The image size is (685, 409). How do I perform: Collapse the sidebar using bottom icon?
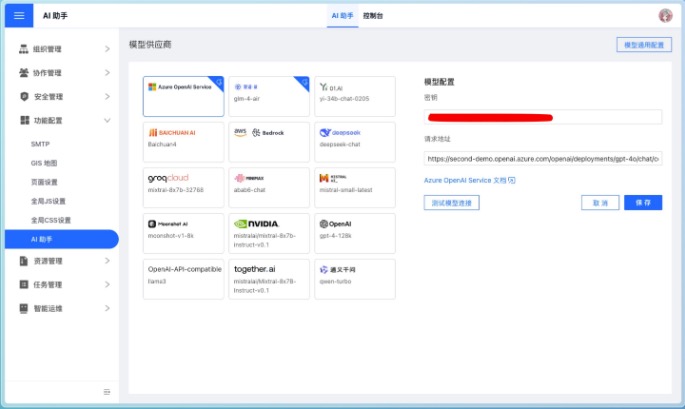tap(107, 392)
